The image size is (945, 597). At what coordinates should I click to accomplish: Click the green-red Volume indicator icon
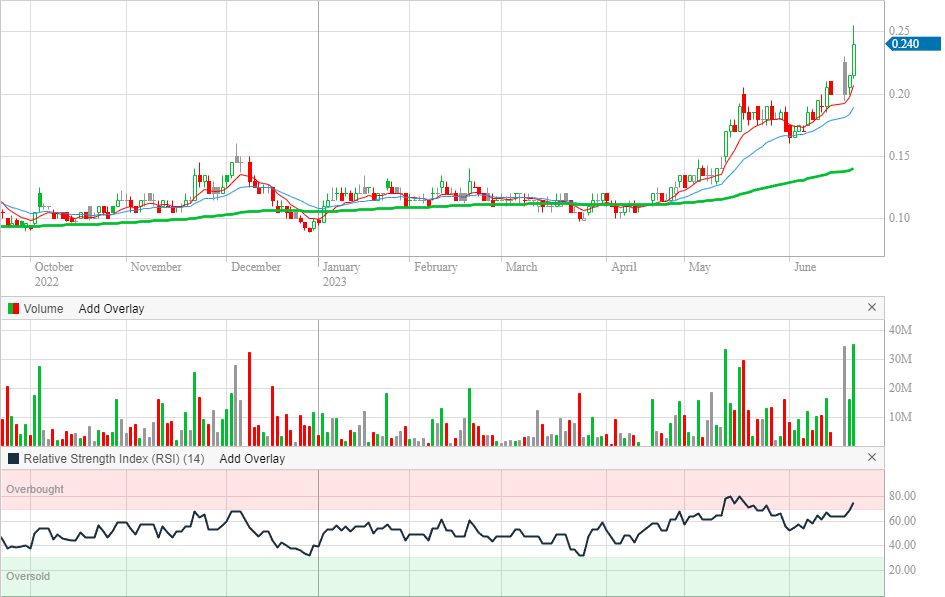13,309
